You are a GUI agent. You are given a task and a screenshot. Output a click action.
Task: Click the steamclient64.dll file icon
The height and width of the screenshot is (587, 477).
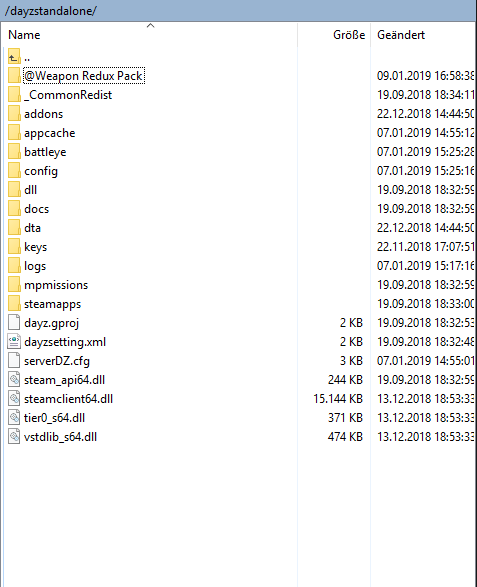(14, 399)
